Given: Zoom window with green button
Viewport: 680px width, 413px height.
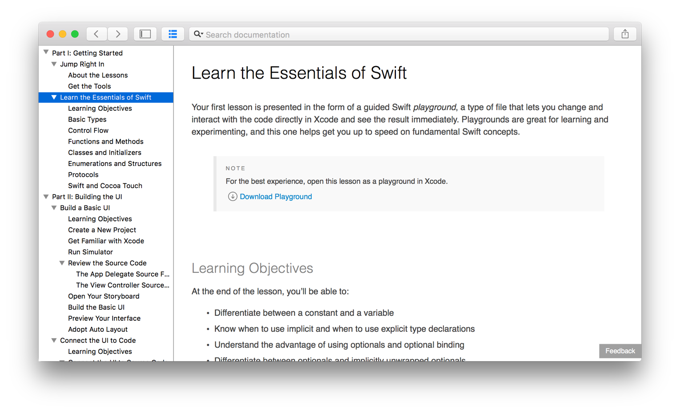Looking at the screenshot, I should [75, 34].
